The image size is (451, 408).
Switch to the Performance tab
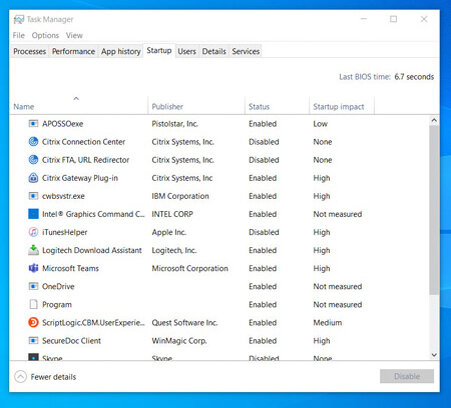point(73,51)
